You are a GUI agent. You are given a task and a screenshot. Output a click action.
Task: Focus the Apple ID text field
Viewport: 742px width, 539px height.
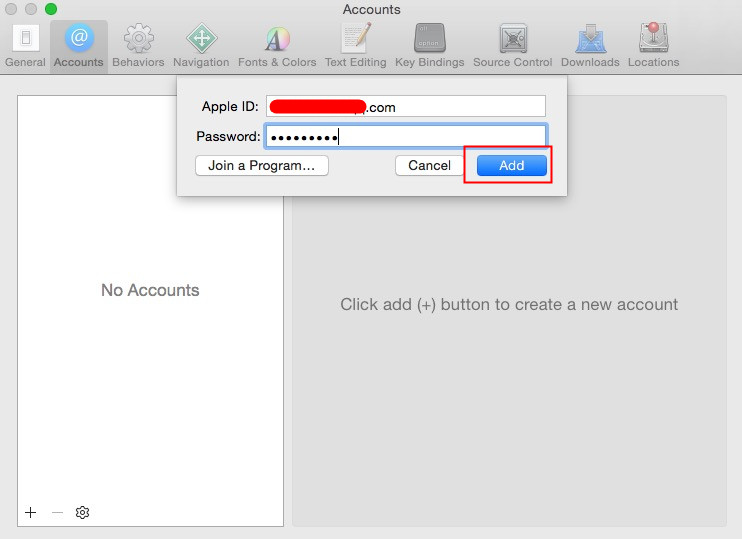coord(406,106)
